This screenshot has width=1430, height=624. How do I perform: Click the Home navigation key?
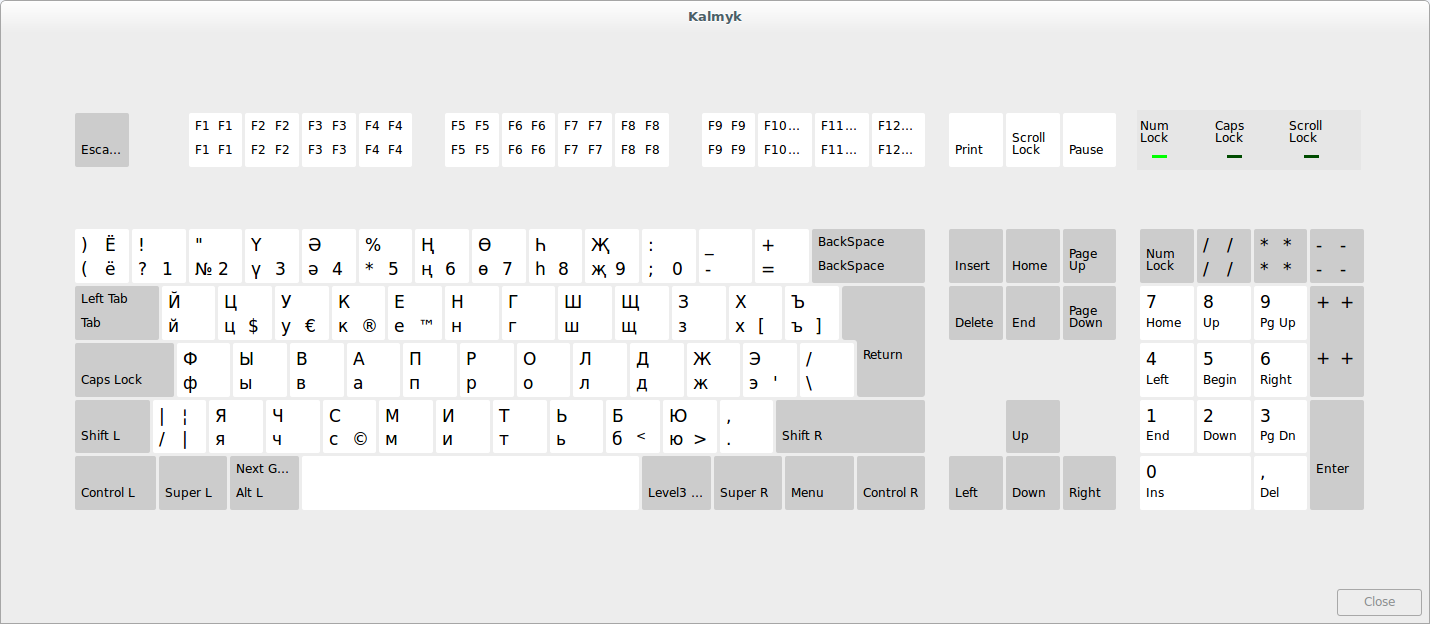click(1032, 256)
